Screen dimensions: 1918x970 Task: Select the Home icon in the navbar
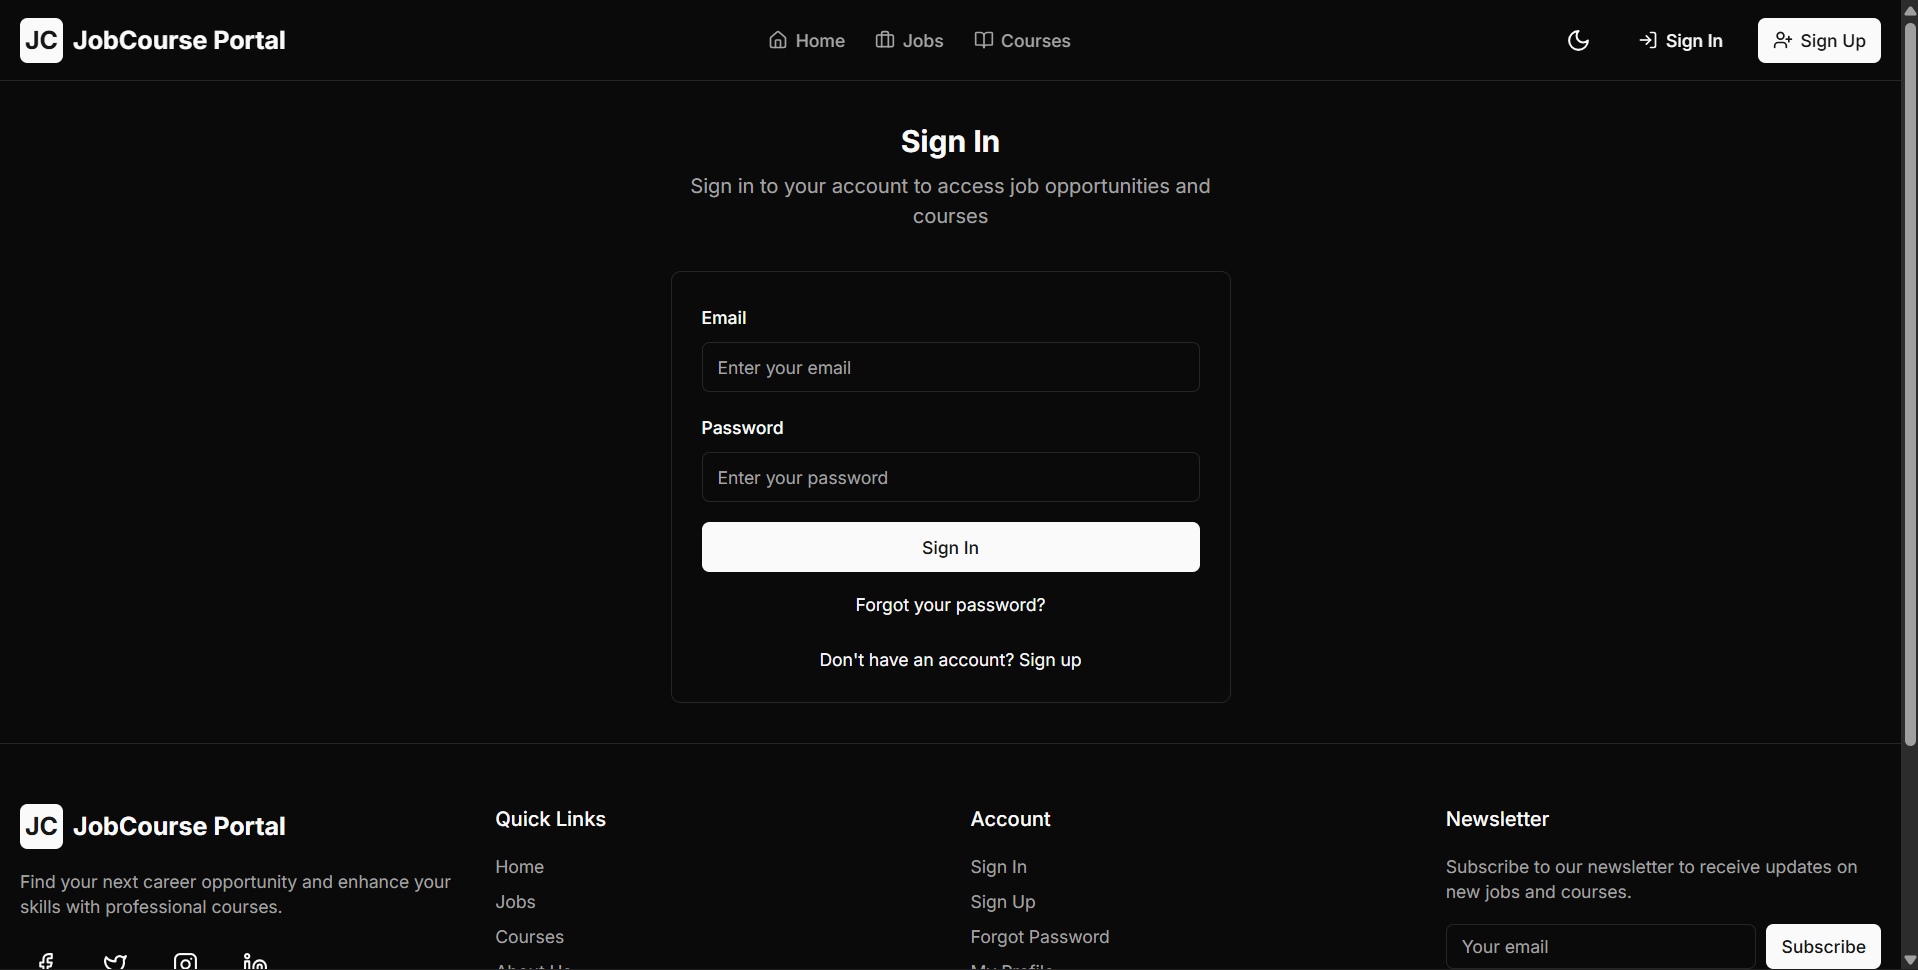click(x=778, y=40)
